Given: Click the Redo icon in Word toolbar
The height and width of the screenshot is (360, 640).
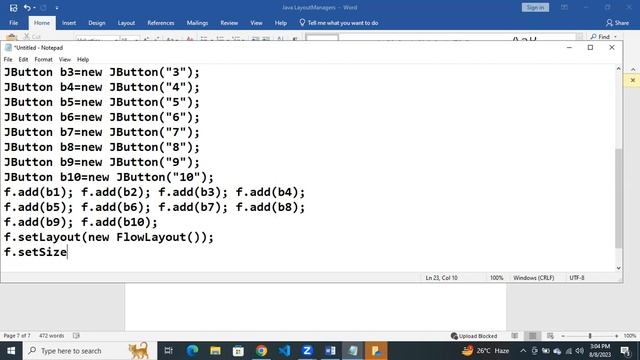Looking at the screenshot, I should pos(44,7).
